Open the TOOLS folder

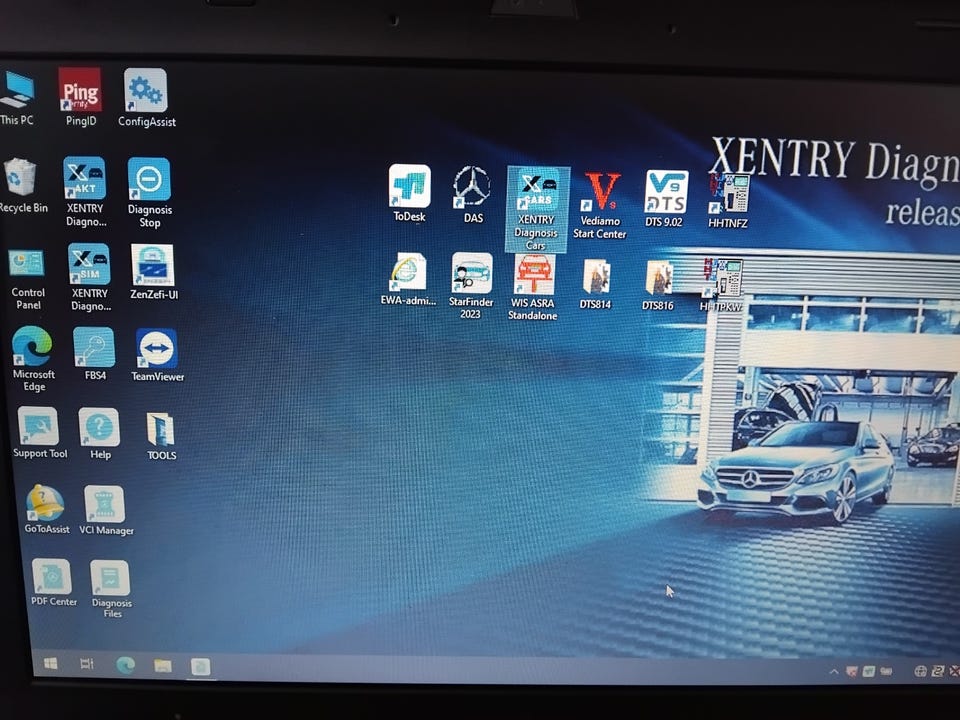pyautogui.click(x=161, y=436)
